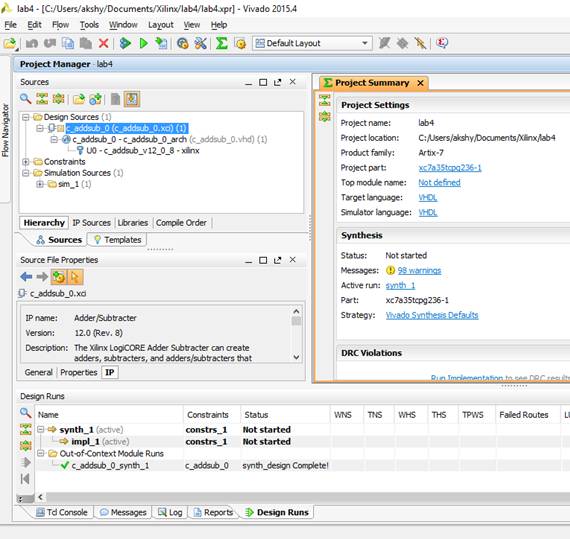Collapse the Simulation Sources tree node
This screenshot has width=570, height=539.
pyautogui.click(x=25, y=173)
